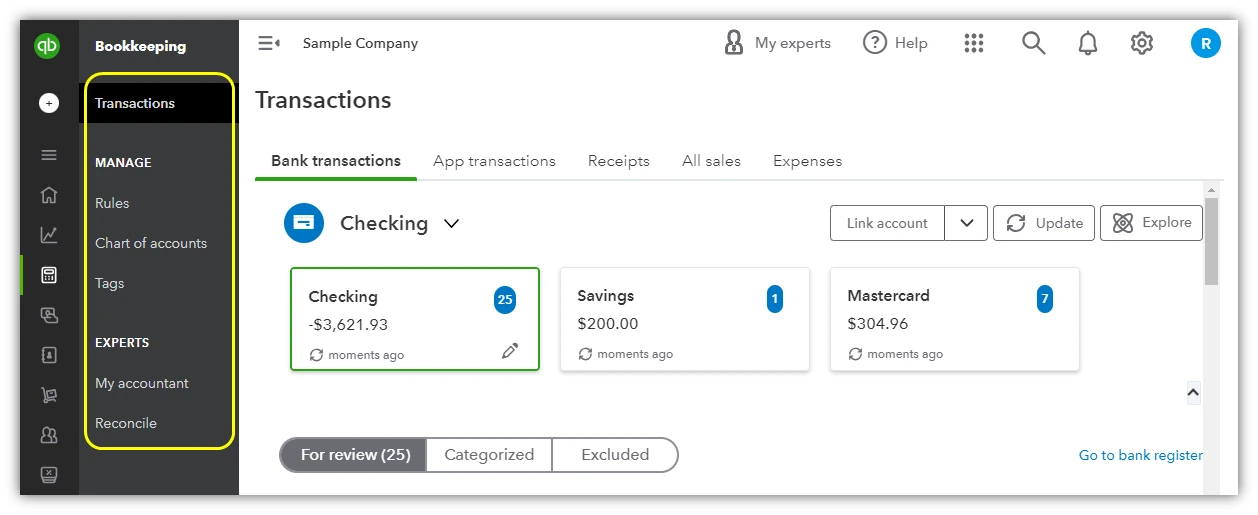Select the Excluded filter segment

coord(615,454)
